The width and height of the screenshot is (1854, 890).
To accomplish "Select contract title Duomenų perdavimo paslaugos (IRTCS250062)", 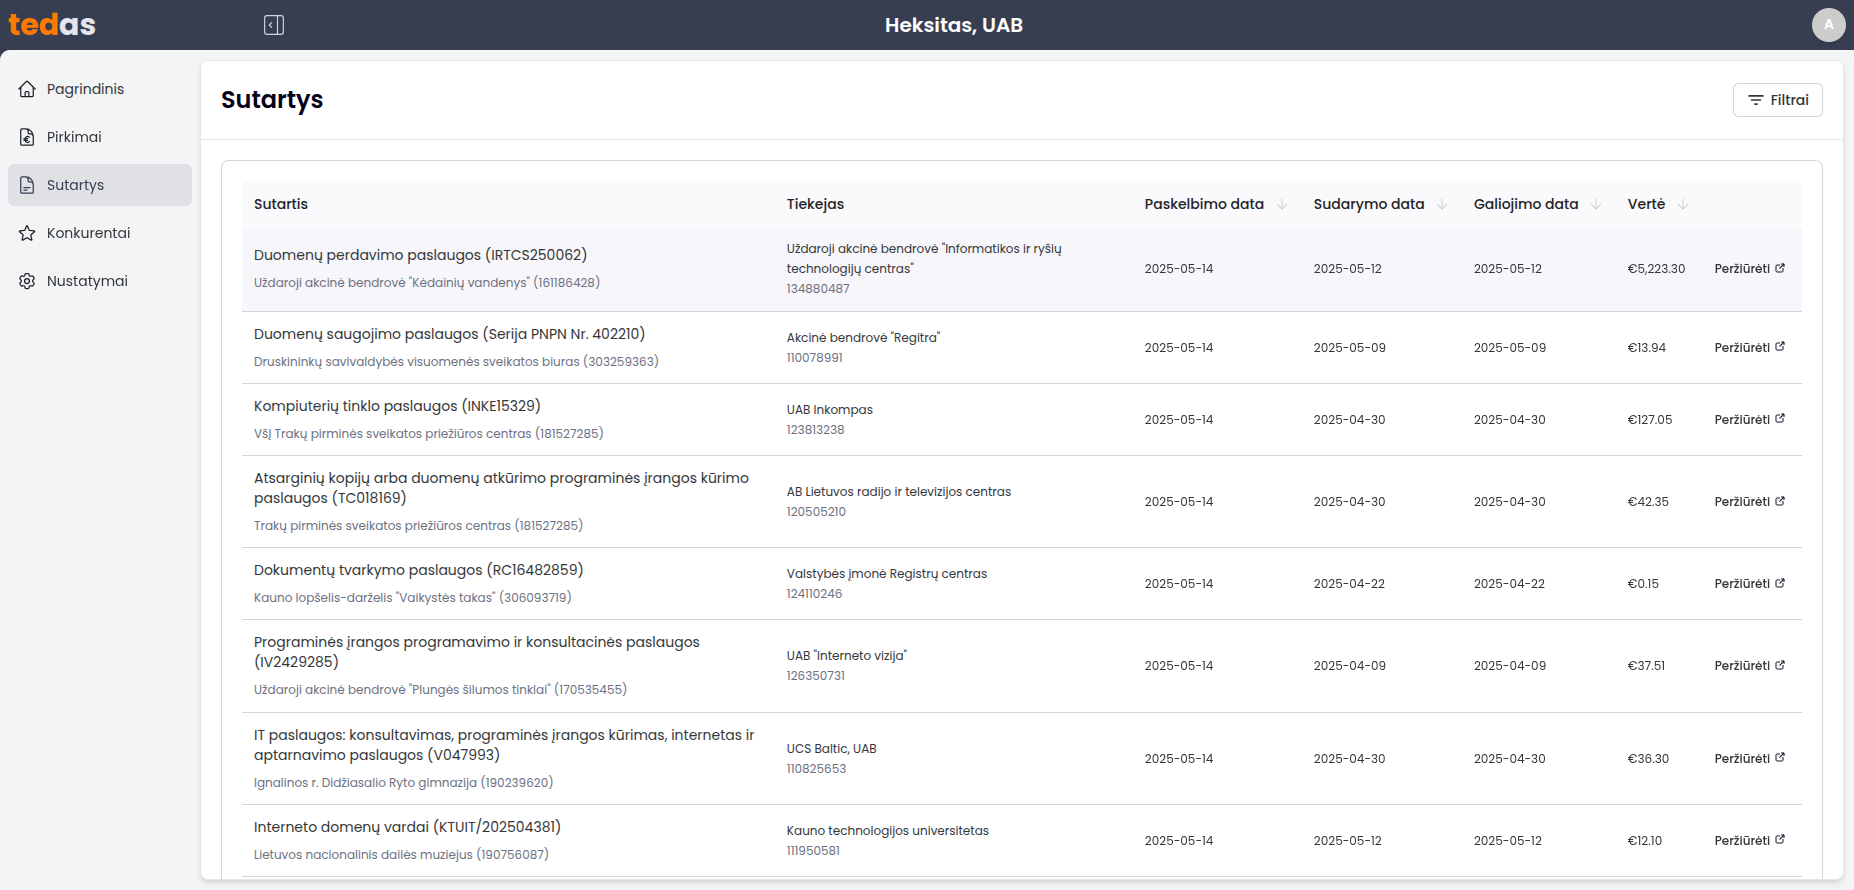I will point(420,255).
